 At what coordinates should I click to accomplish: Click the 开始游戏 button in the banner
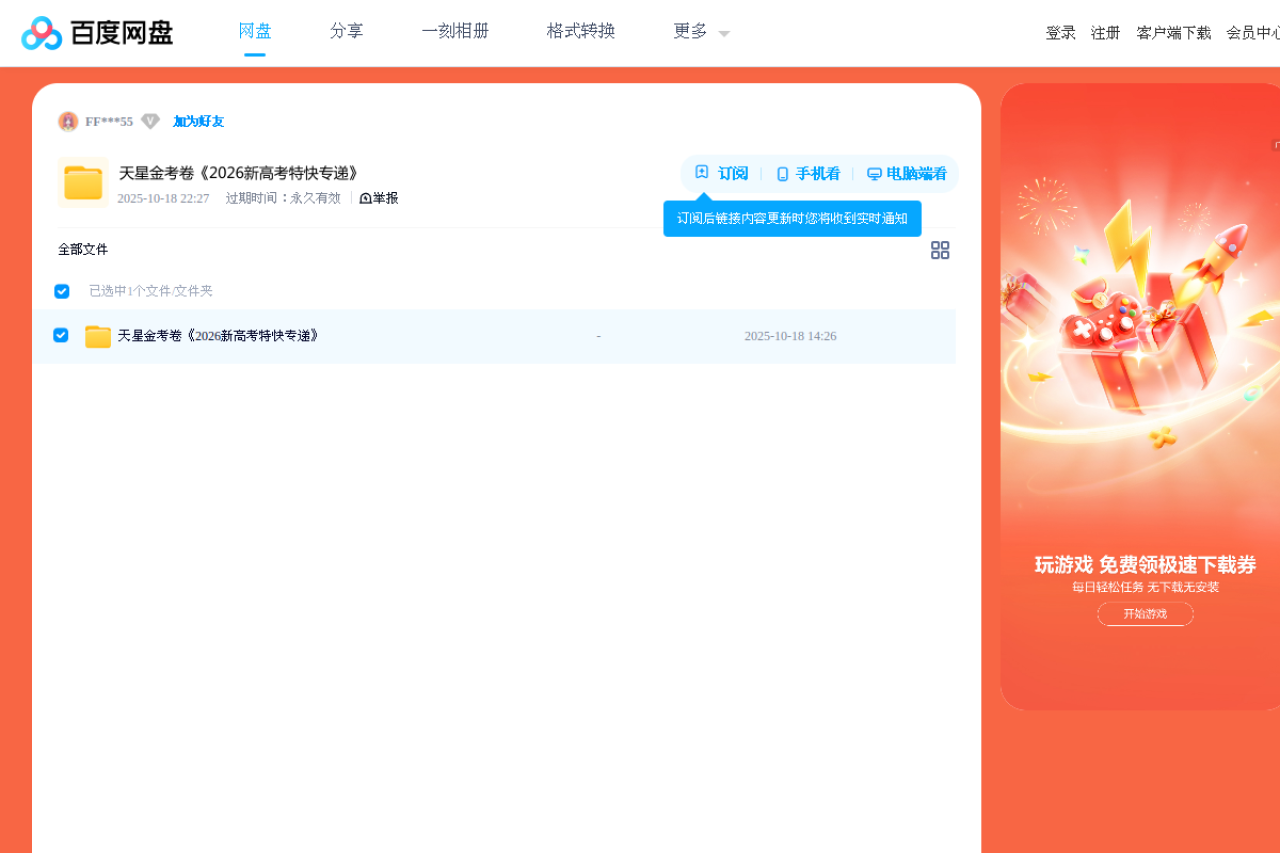coord(1145,613)
